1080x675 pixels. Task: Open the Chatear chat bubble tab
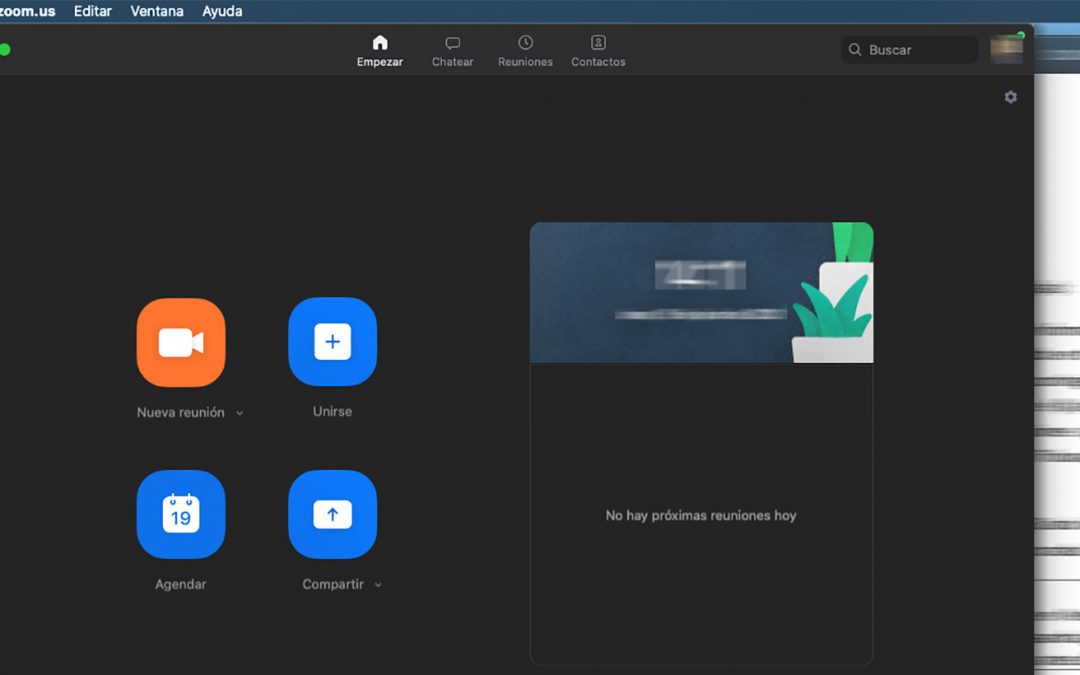[x=452, y=51]
